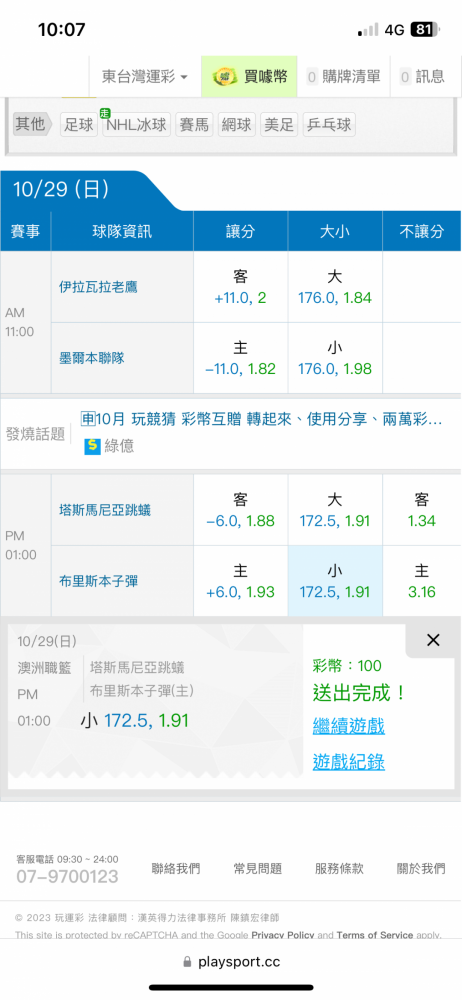Tap the playsport.cc address bar

click(231, 962)
